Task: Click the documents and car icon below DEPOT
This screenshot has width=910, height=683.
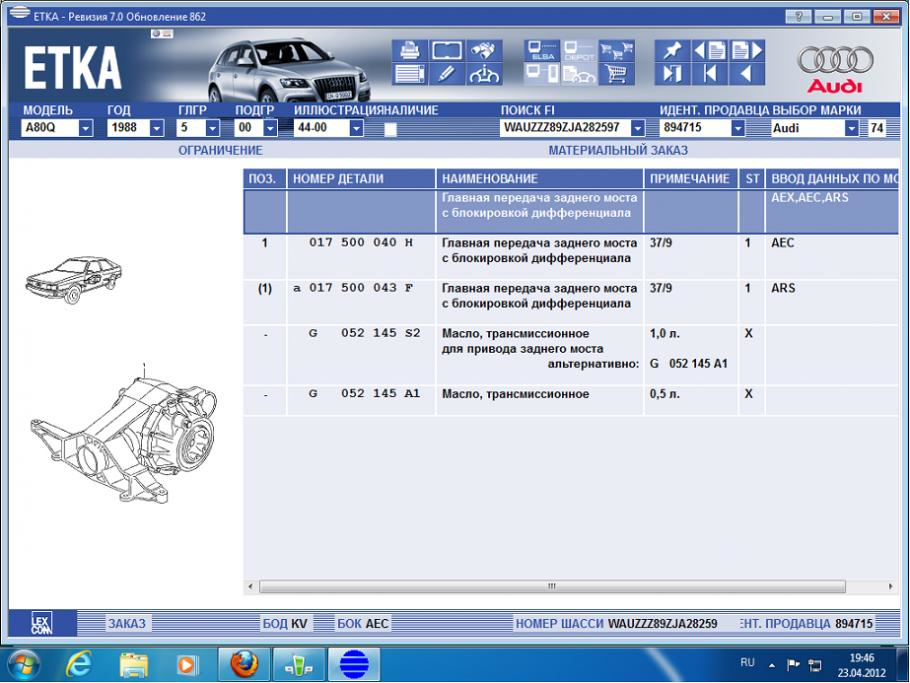Action: (579, 74)
